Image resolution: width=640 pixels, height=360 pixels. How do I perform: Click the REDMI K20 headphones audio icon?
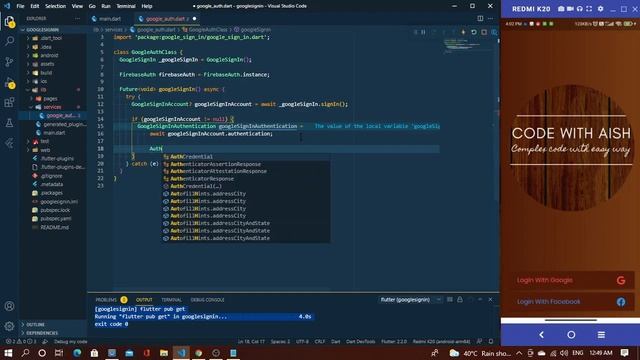coord(580,9)
